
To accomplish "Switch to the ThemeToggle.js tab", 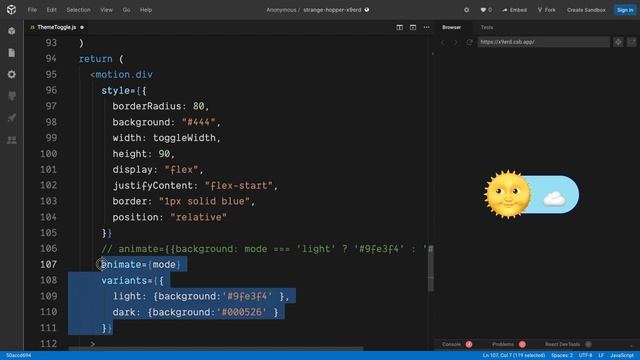I will [x=57, y=27].
